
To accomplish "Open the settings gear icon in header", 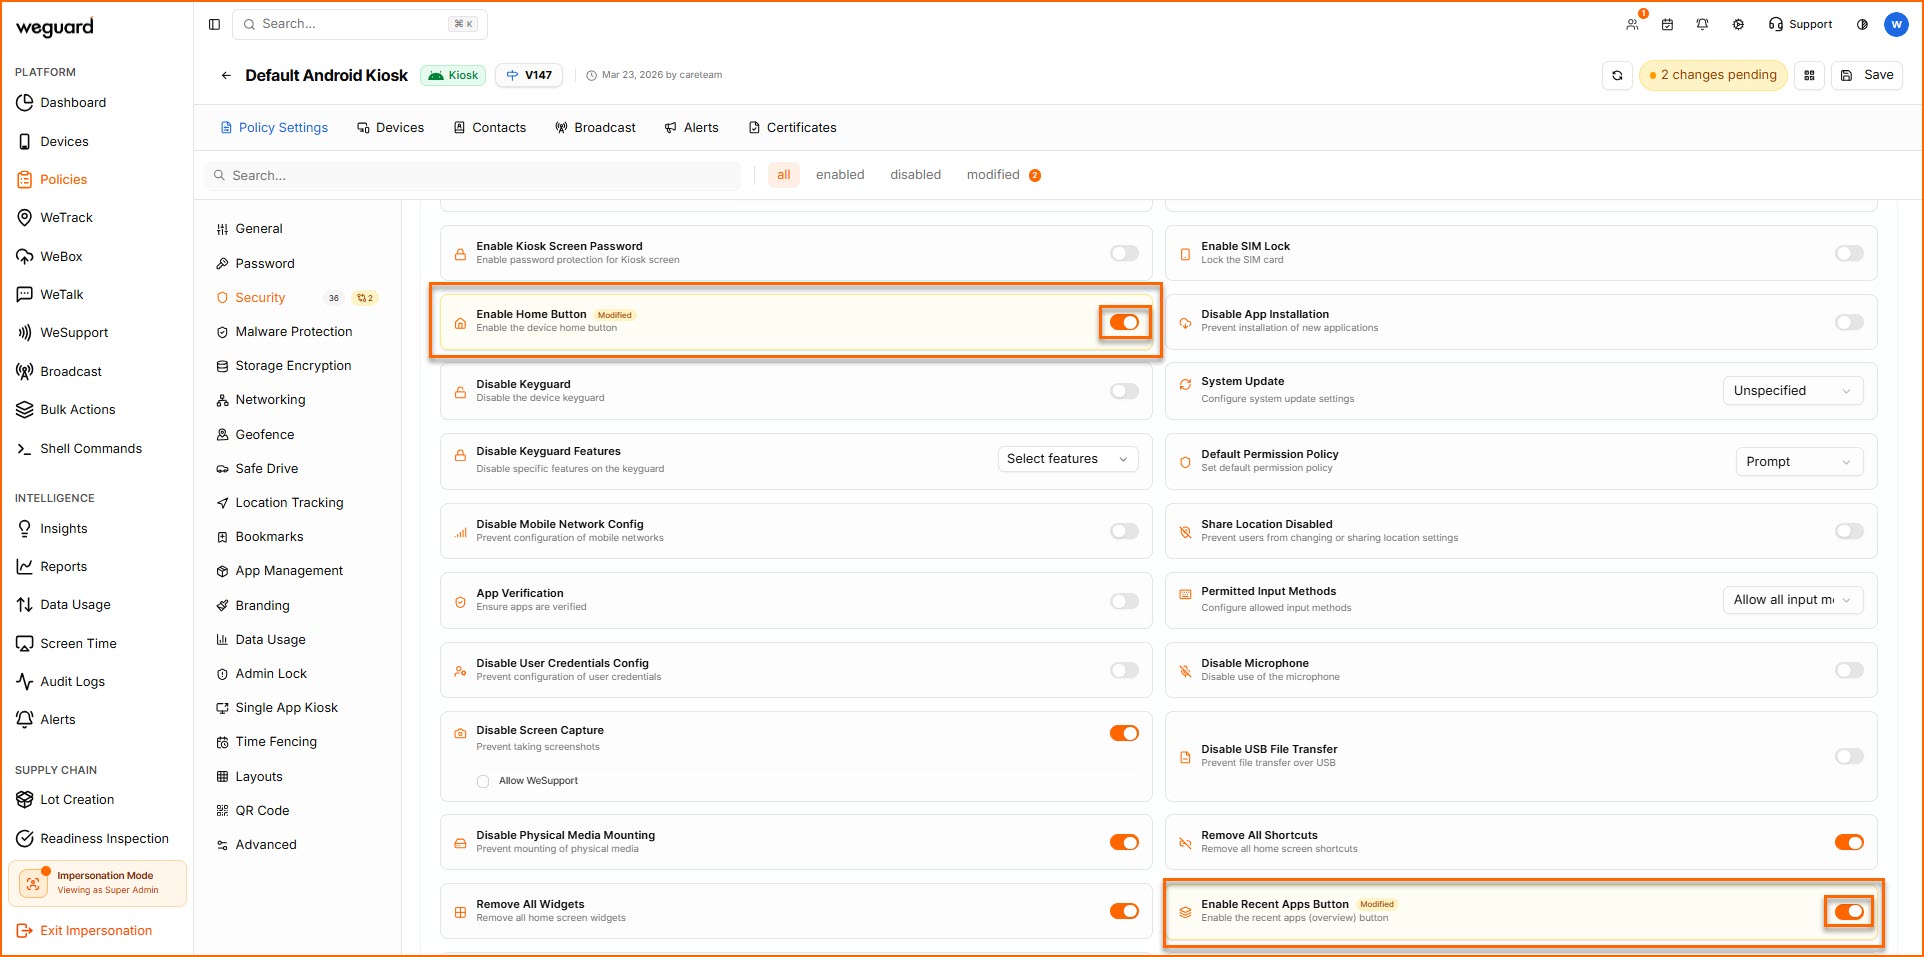I will 1738,24.
